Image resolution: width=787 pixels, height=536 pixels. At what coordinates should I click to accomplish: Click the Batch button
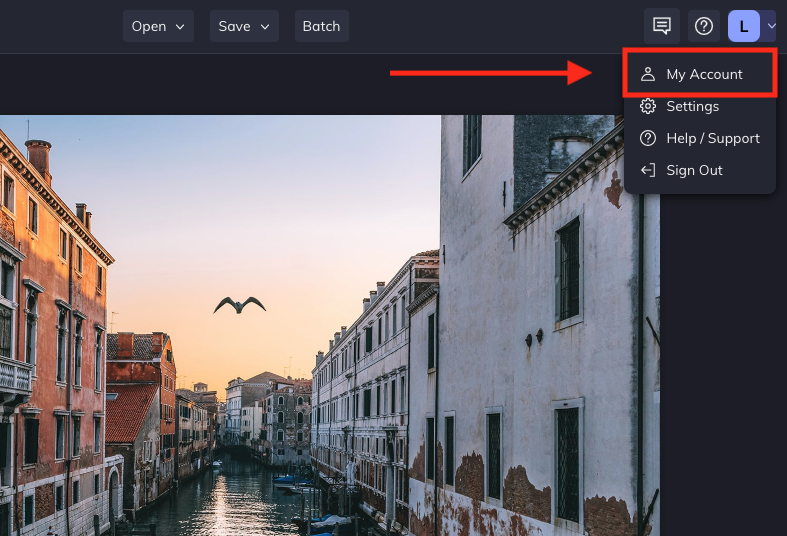click(x=322, y=26)
